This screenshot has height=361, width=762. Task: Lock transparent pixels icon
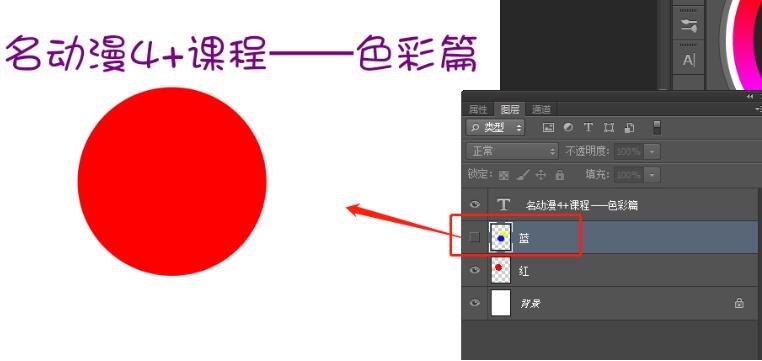pyautogui.click(x=504, y=175)
